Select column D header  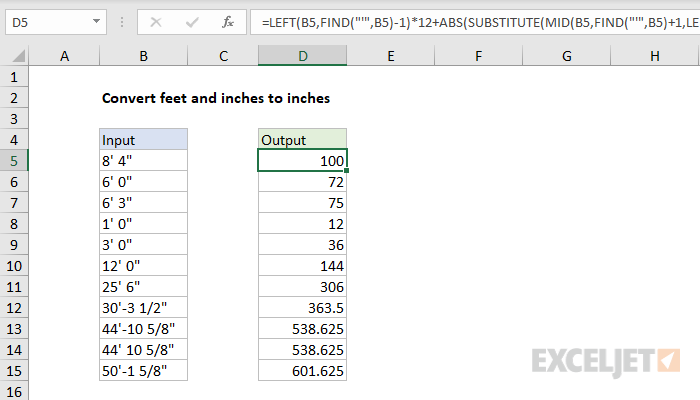point(303,56)
